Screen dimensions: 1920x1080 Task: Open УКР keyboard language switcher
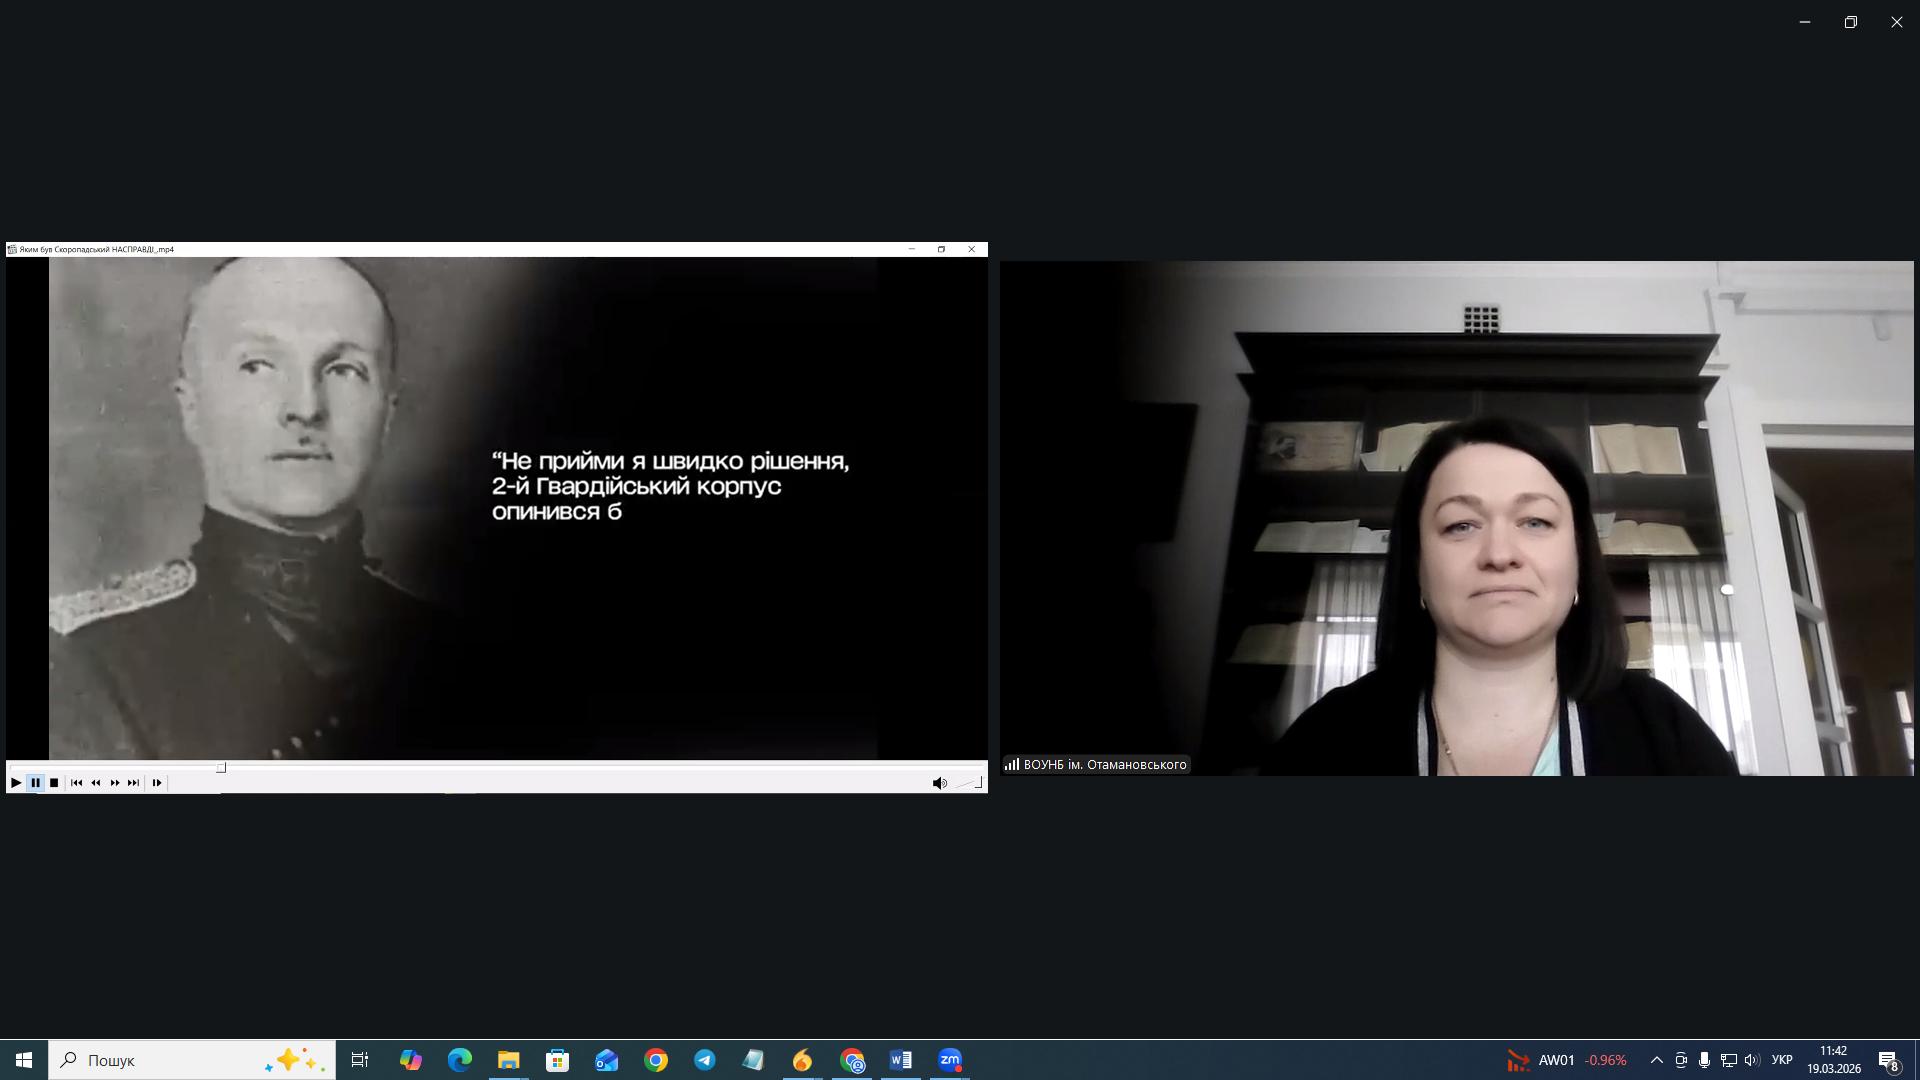pos(1782,1060)
